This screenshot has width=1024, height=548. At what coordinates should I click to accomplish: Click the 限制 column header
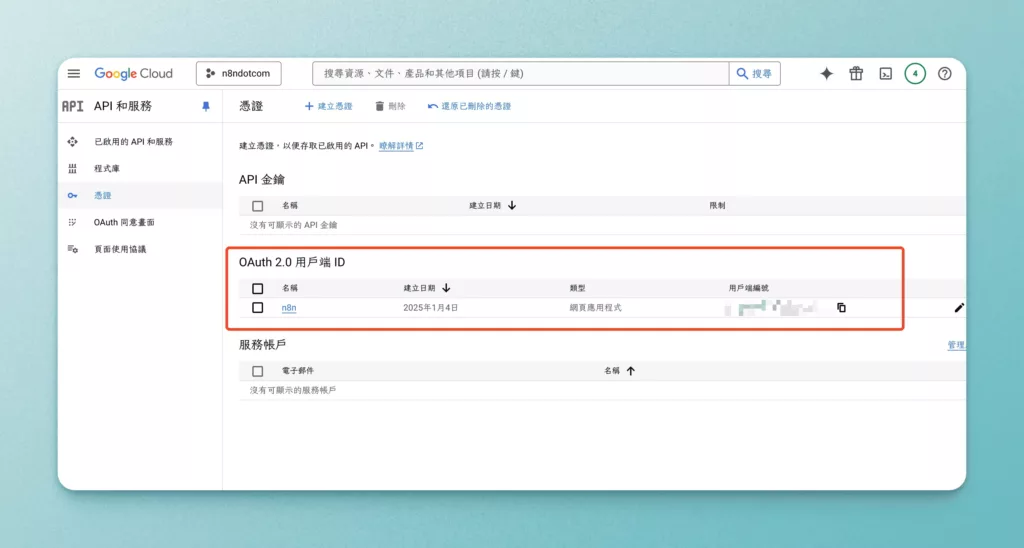tap(717, 205)
